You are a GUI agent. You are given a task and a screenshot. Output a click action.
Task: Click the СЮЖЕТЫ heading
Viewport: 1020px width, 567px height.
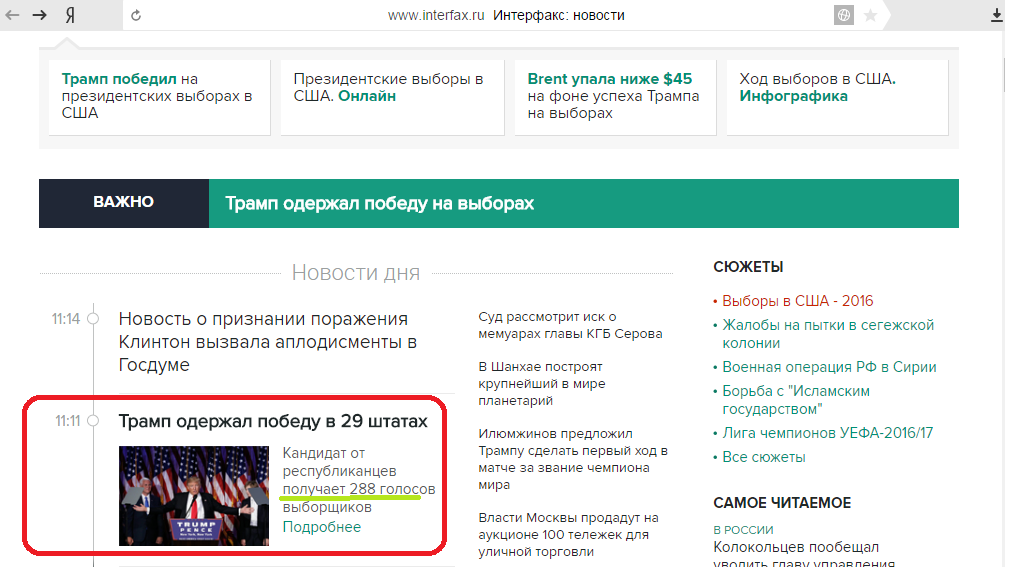[748, 267]
